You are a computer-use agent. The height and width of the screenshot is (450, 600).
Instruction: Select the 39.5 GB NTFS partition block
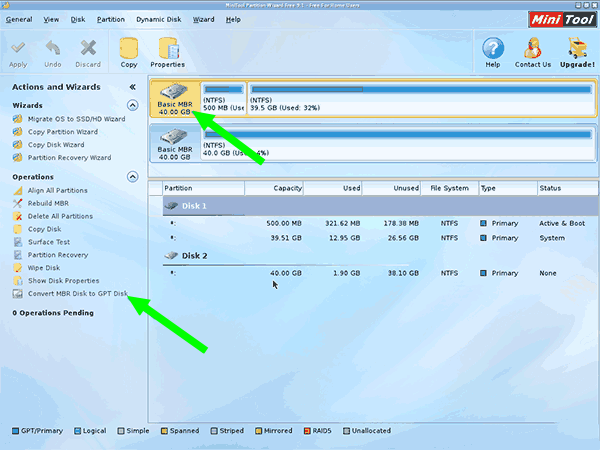421,99
